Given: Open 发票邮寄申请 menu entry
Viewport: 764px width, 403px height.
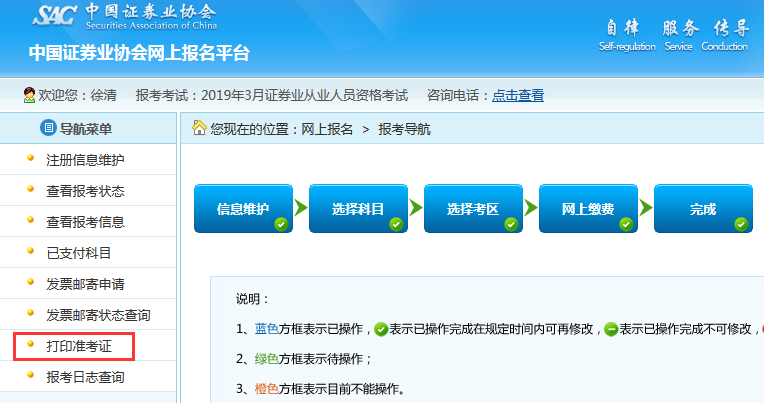Looking at the screenshot, I should tap(85, 284).
